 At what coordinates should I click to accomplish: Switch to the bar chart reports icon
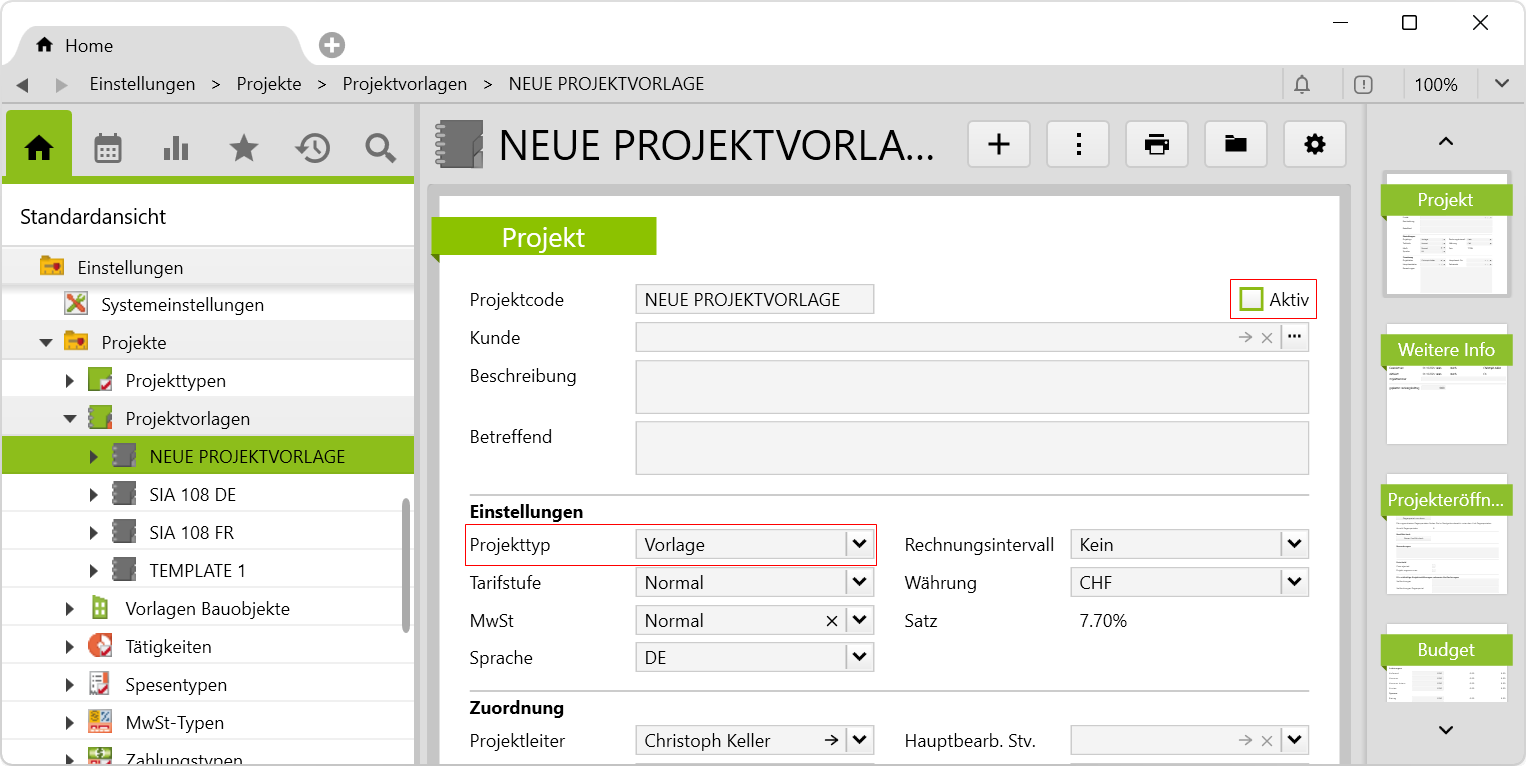pyautogui.click(x=176, y=149)
